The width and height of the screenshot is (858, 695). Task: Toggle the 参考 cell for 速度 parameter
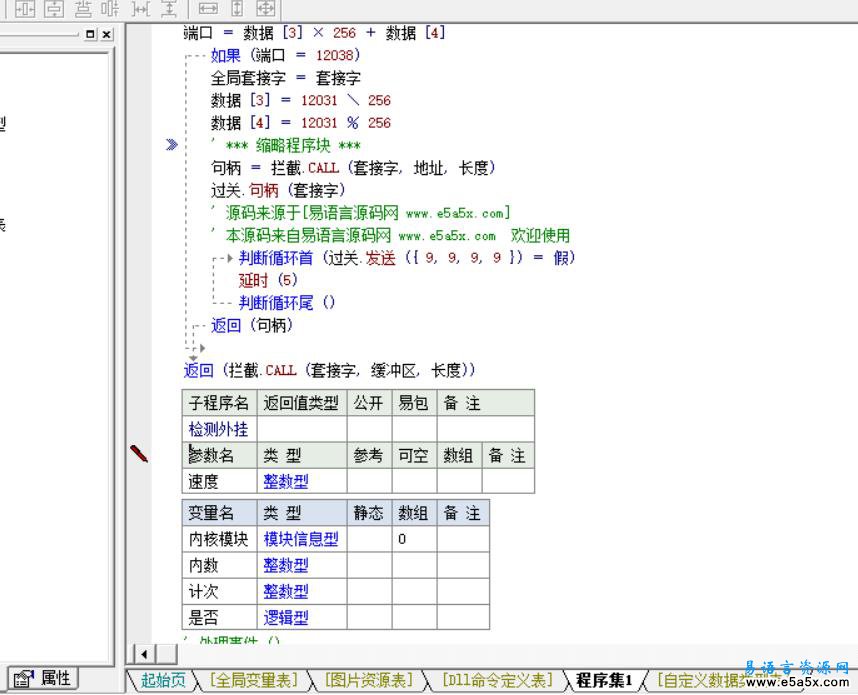(x=368, y=481)
